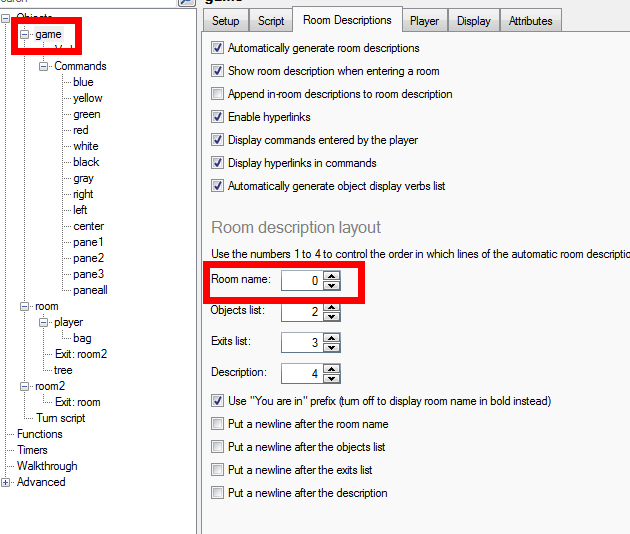The image size is (630, 534).
Task: Select the paneall command in tree
Action: pyautogui.click(x=91, y=290)
